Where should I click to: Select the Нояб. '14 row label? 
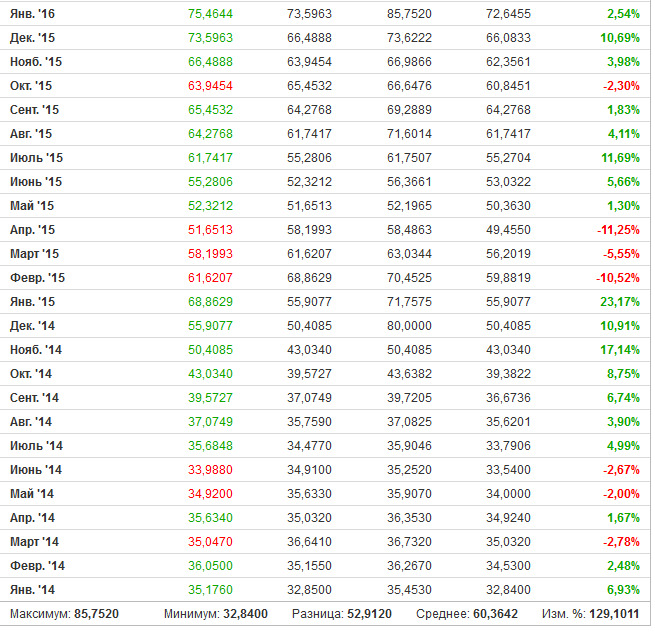(x=36, y=350)
